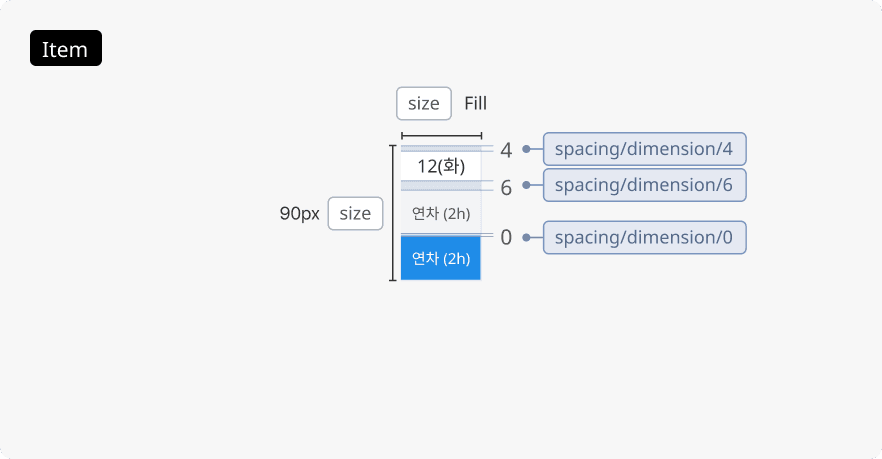
Task: Click the gray 연차 (2h) cell
Action: pyautogui.click(x=441, y=213)
